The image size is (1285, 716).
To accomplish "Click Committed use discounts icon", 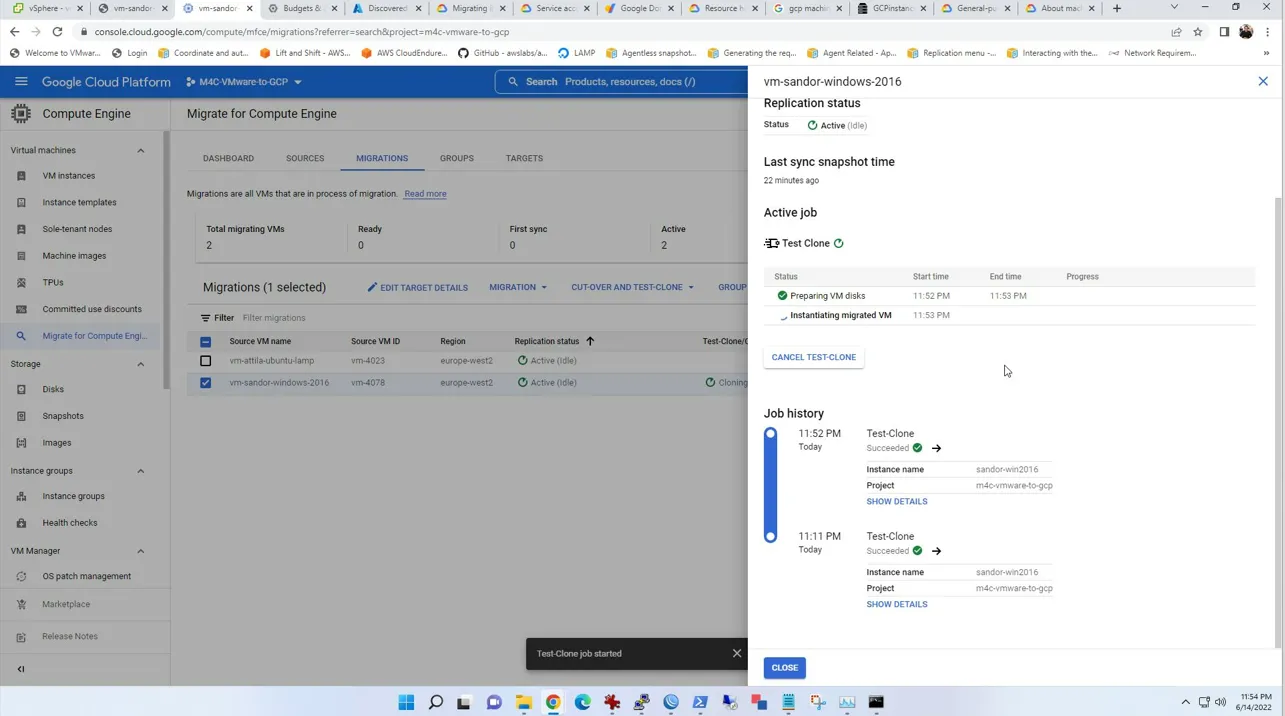I will [x=21, y=309].
